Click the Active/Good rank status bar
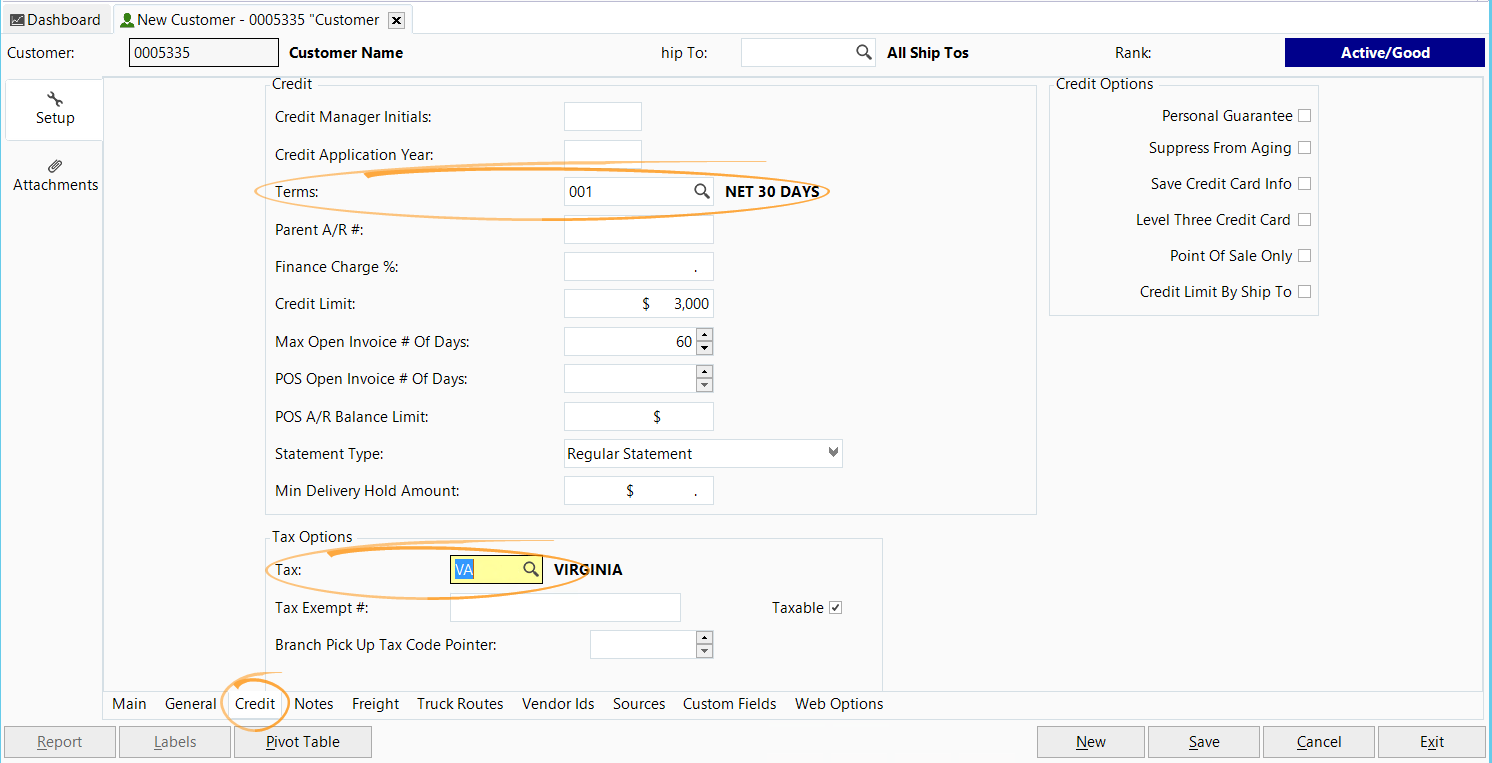Image resolution: width=1492 pixels, height=763 pixels. coord(1384,53)
